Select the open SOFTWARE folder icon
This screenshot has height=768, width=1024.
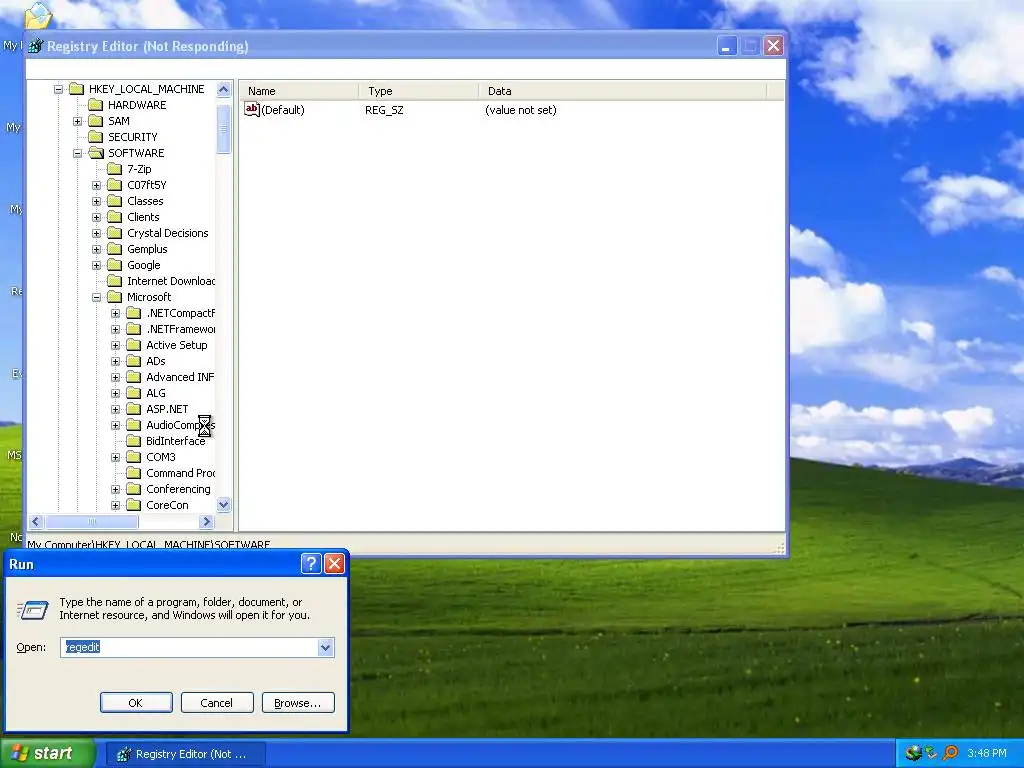click(96, 153)
